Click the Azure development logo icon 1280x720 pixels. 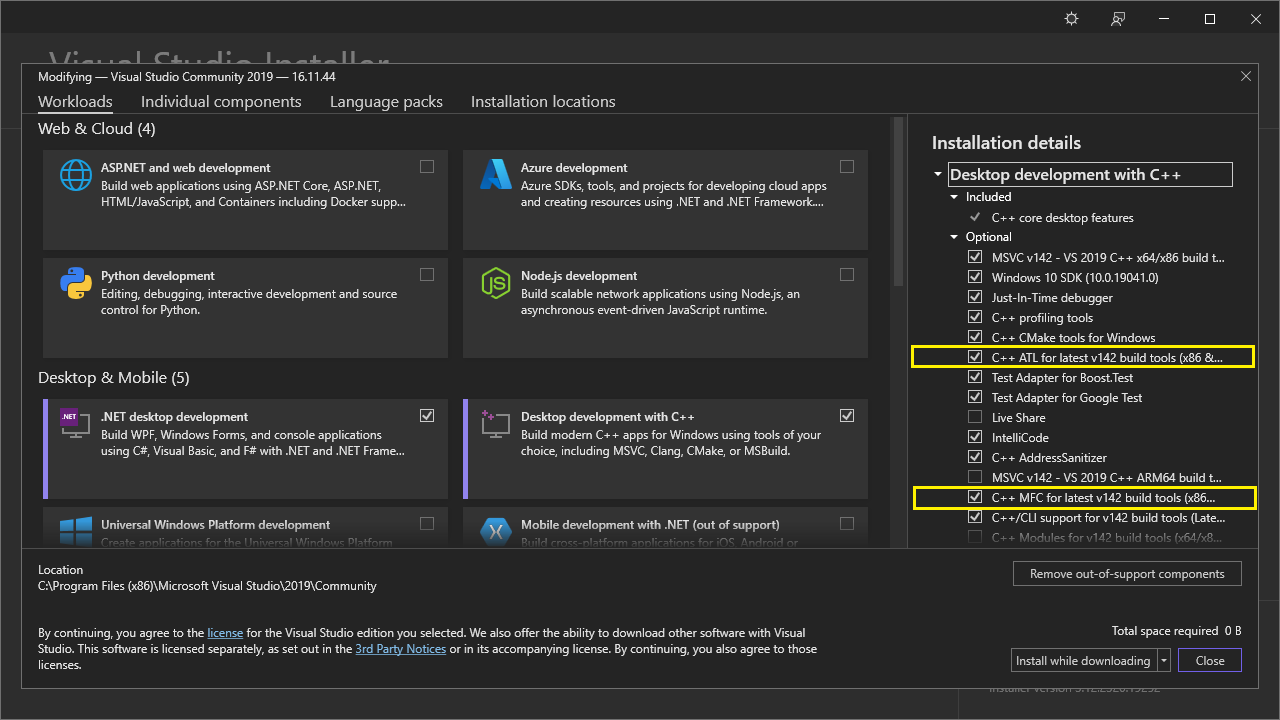496,176
